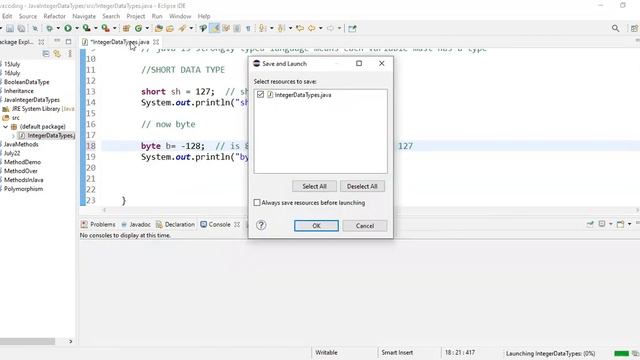Open Display Selected Console dropdown arrow
The height and width of the screenshot is (360, 640).
[x=611, y=224]
